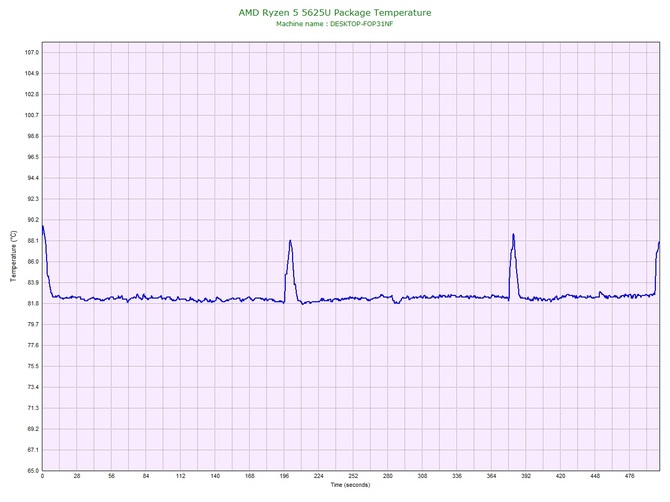Click the 'Time (seconds)' axis label
670x502 pixels.
click(x=350, y=485)
